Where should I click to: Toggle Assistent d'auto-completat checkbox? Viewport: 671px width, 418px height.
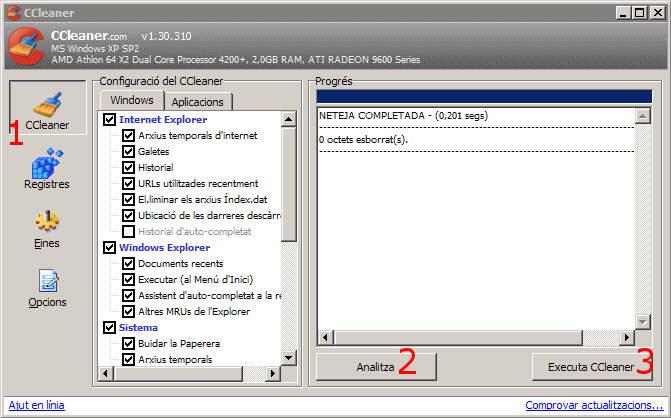pos(128,296)
